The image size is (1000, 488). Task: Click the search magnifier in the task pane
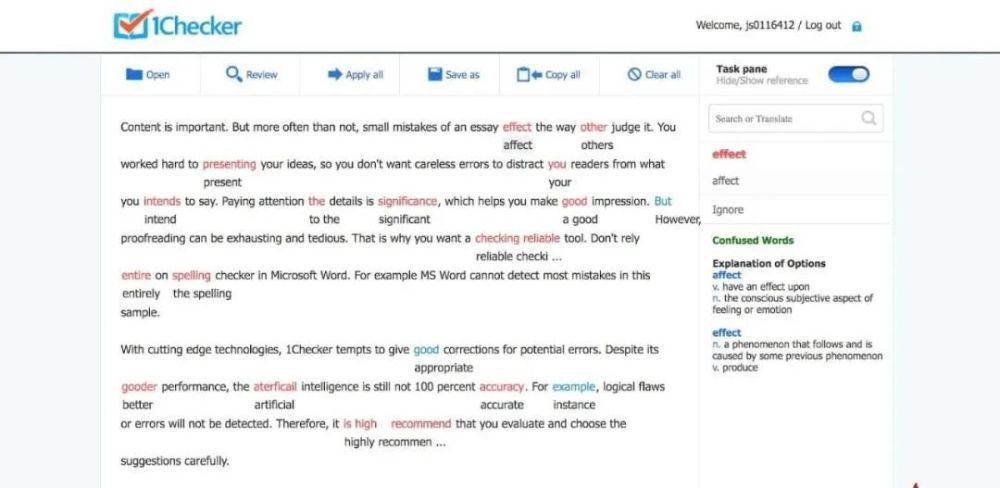869,119
